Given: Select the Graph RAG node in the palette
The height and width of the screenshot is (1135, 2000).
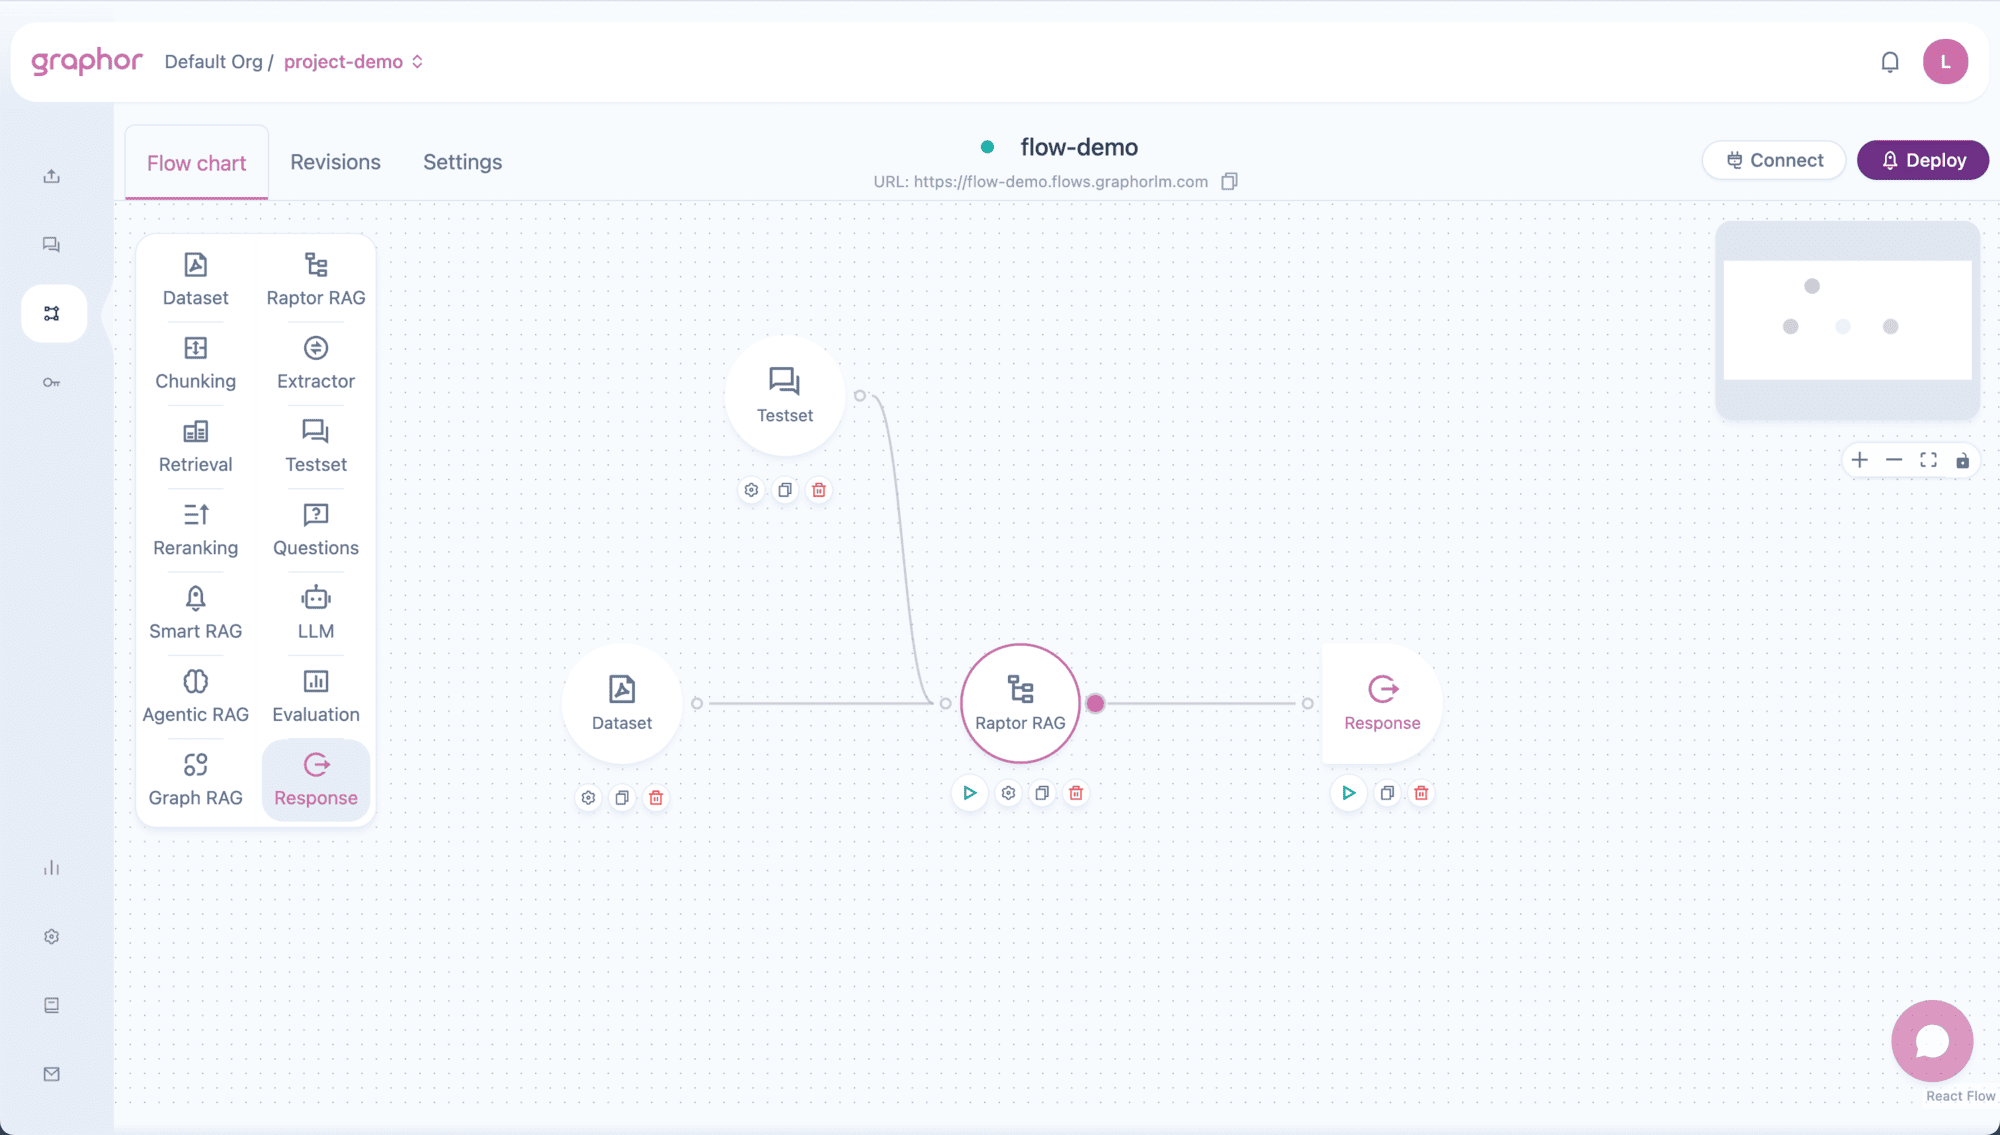Looking at the screenshot, I should pos(195,779).
